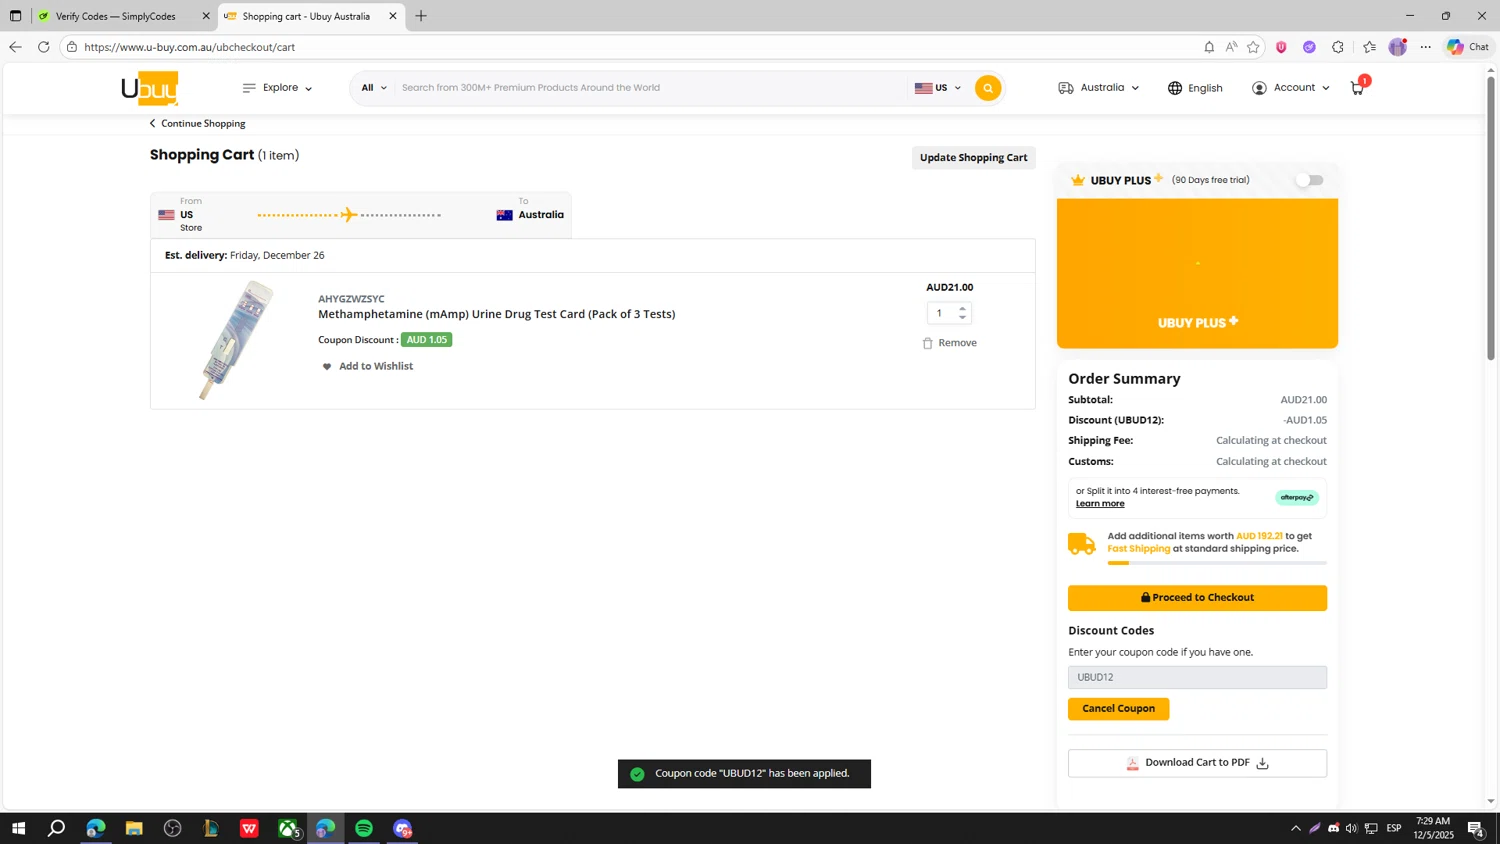Screen dimensions: 1500x844
Task: Click Cancel Coupon button
Action: (x=1118, y=709)
